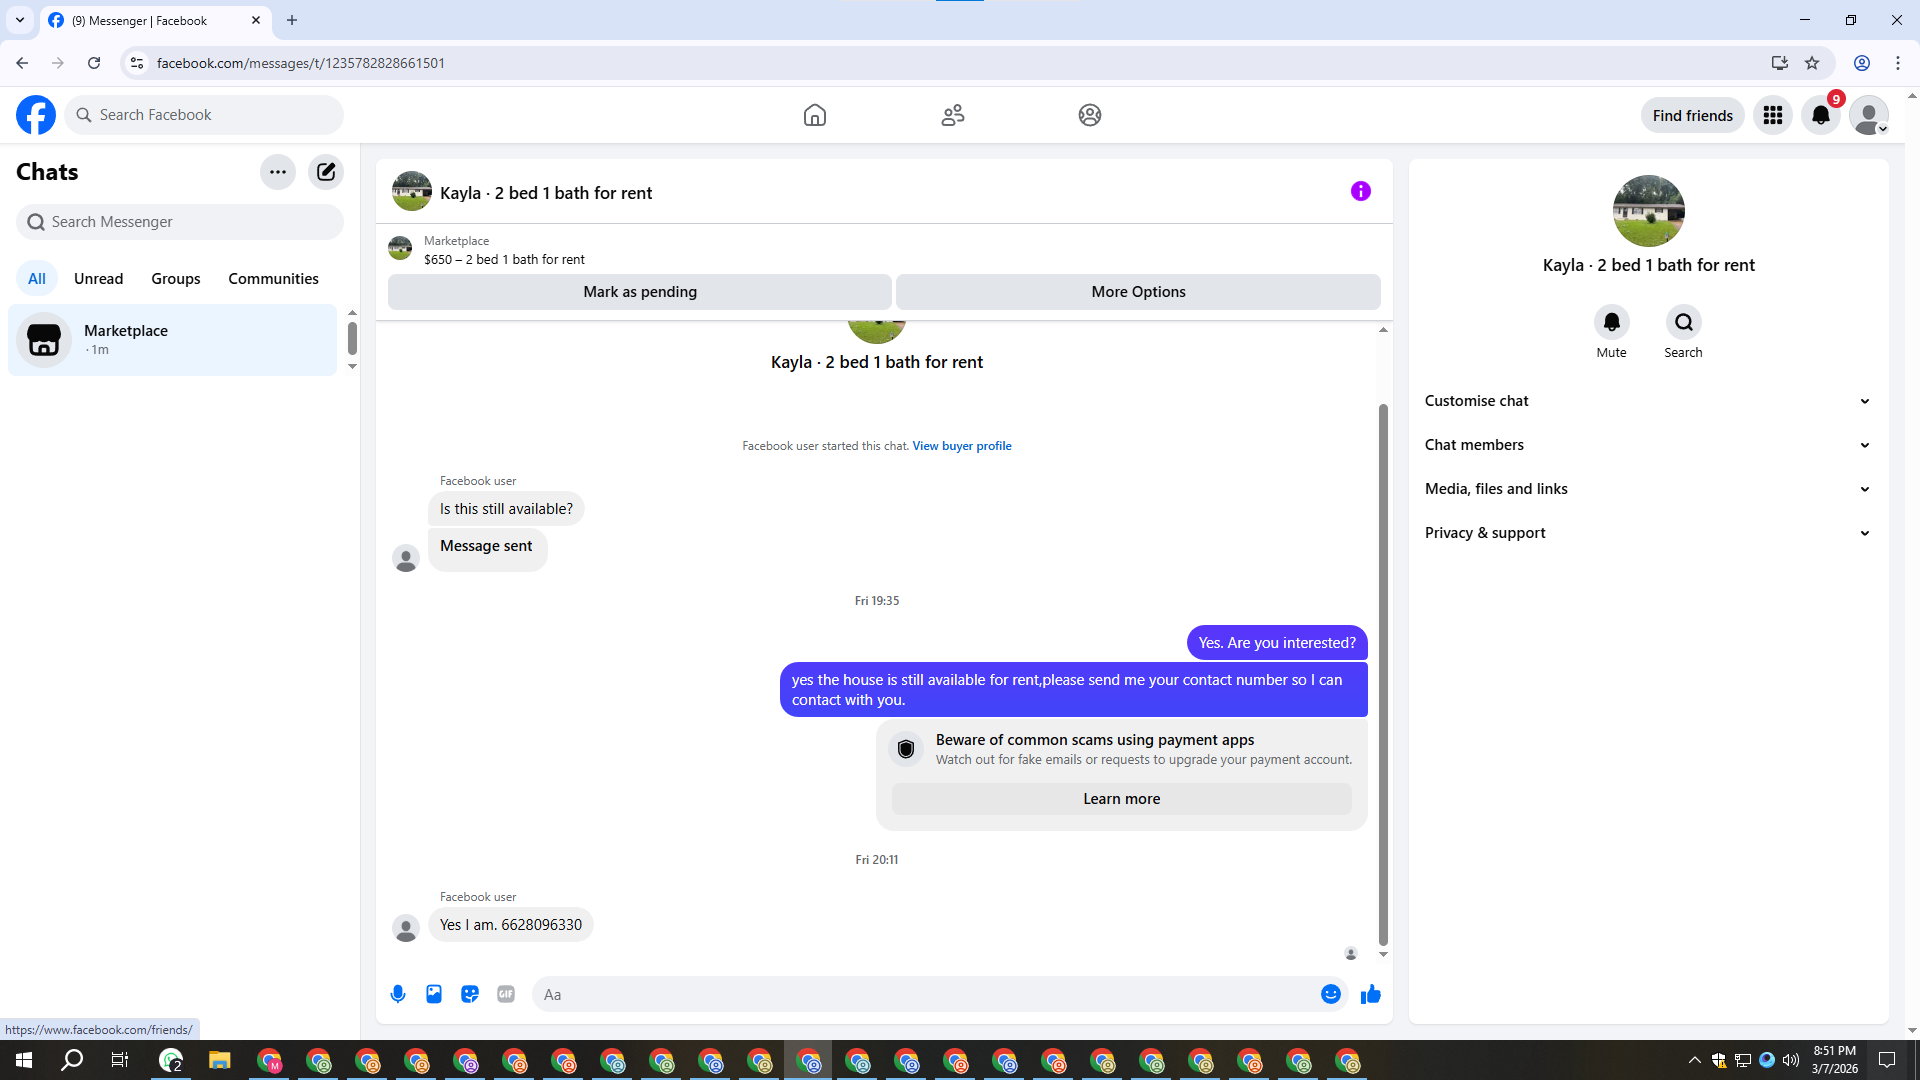The width and height of the screenshot is (1920, 1080).
Task: Attach a photo using the image icon
Action: 434,994
